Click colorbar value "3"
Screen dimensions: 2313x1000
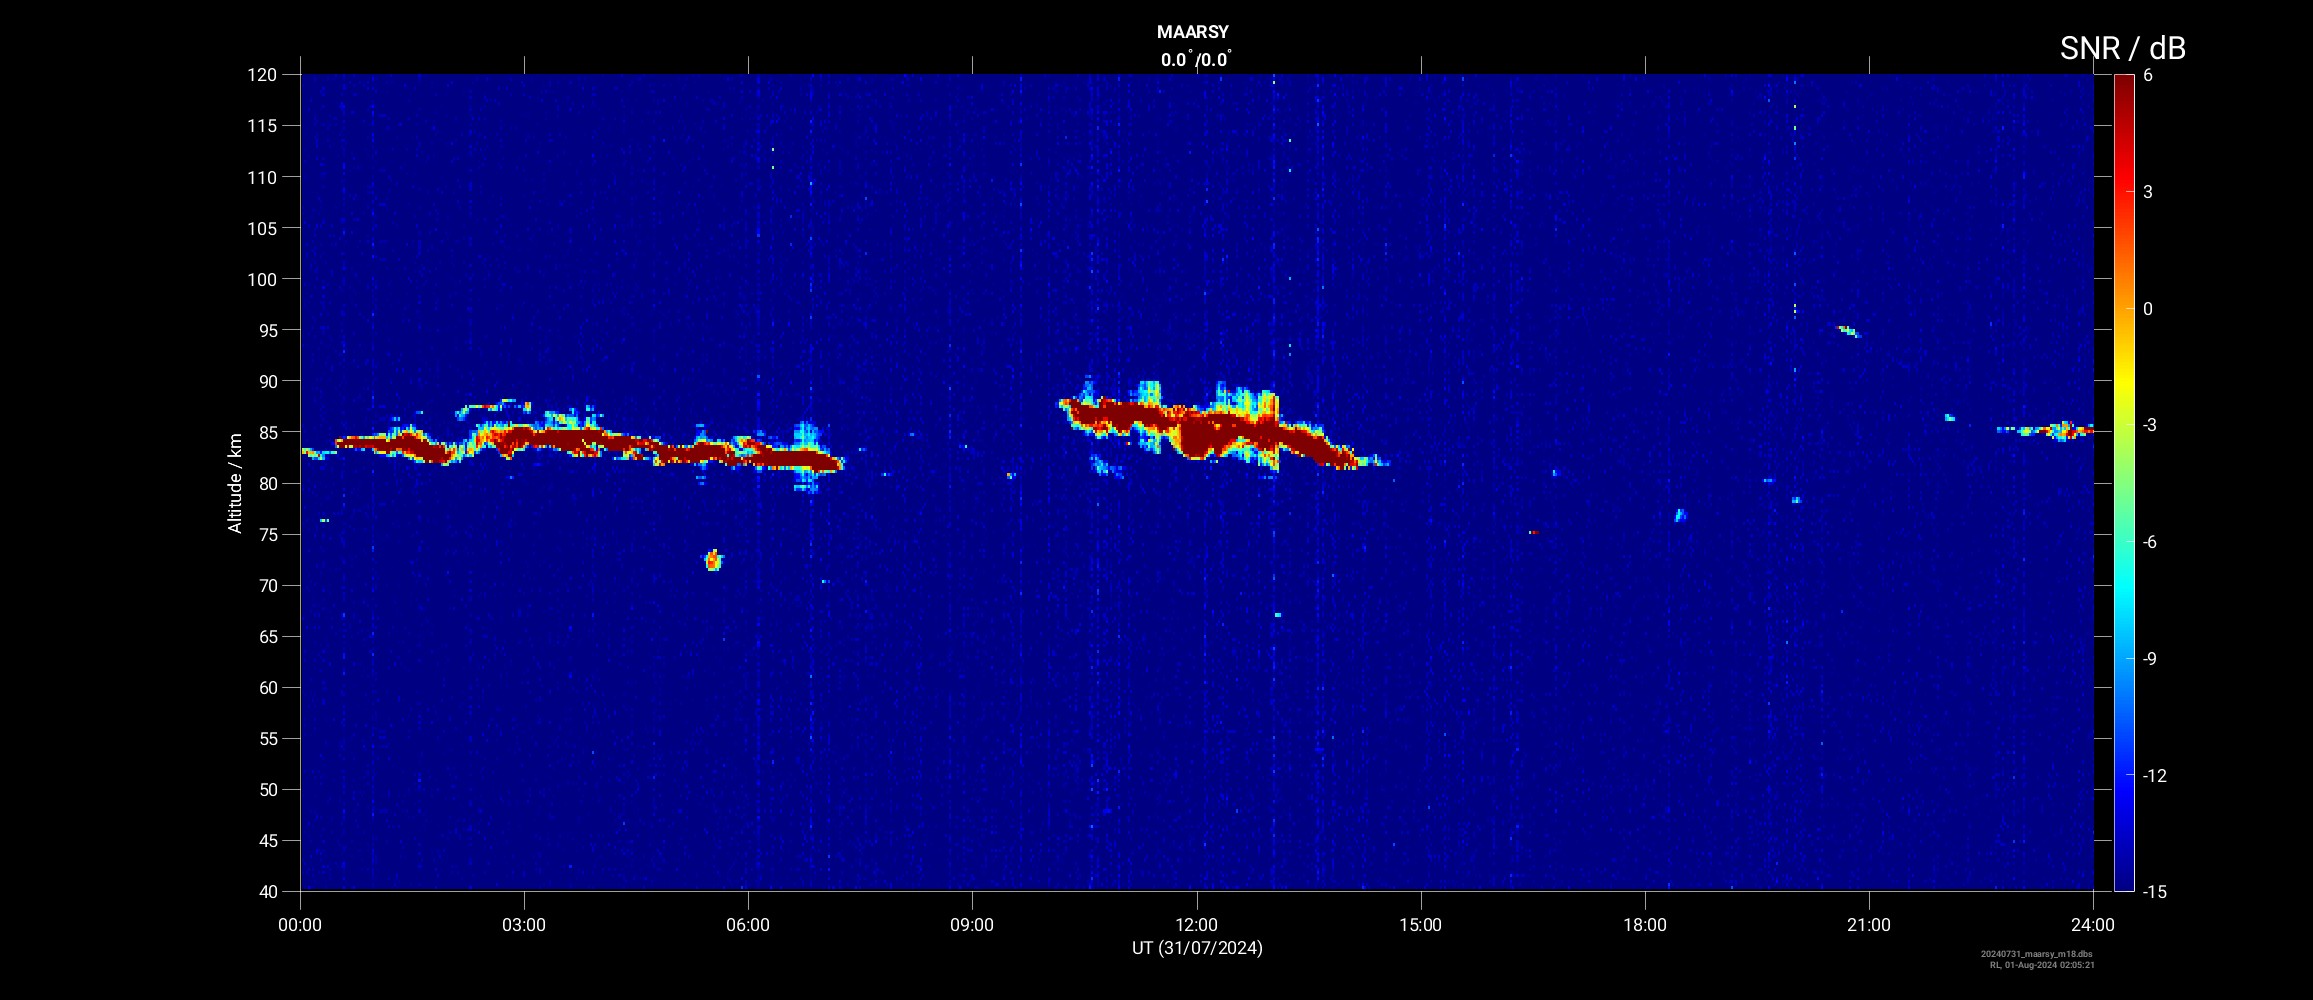point(2148,192)
